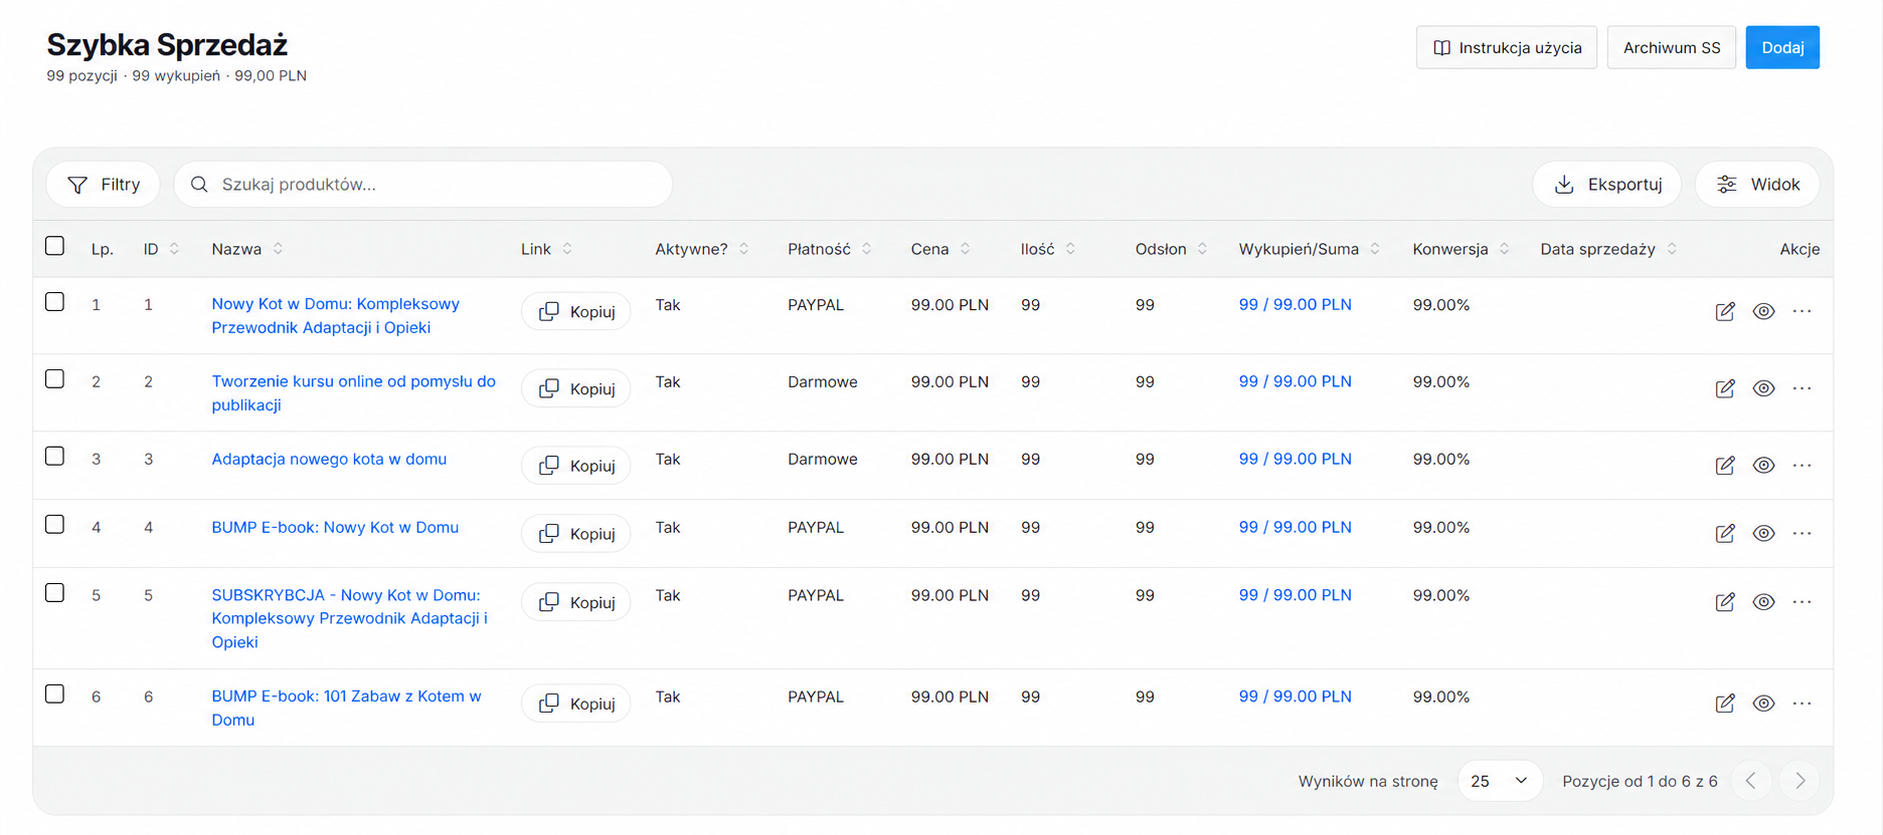Open three-dot actions menu for row 3

[1802, 466]
